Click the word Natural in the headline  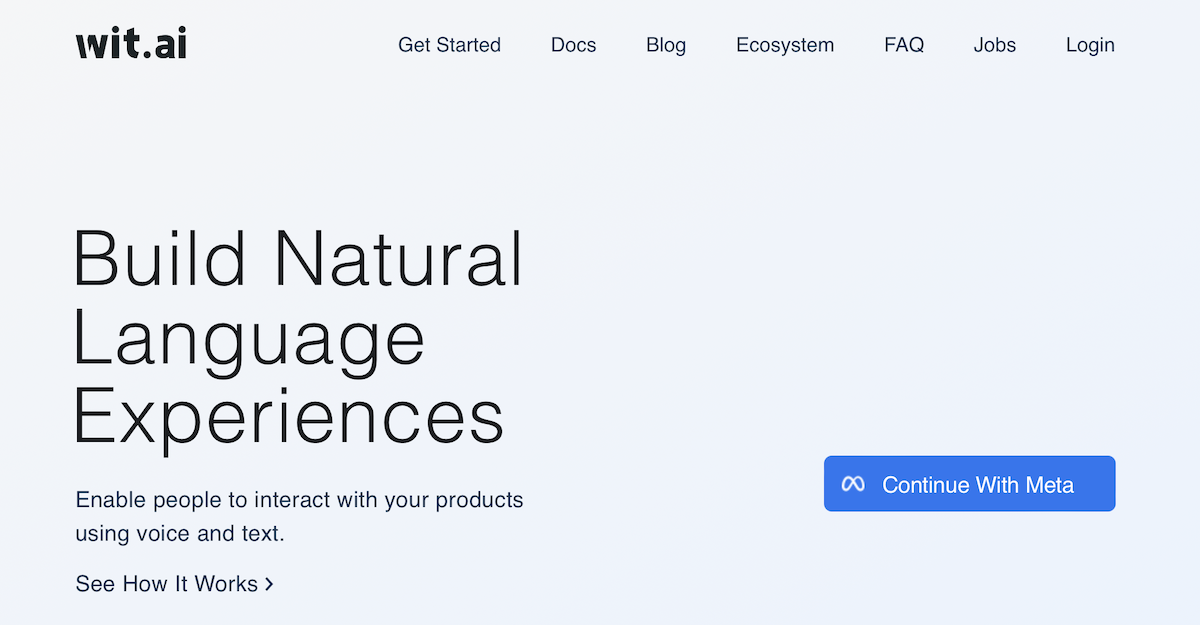[398, 259]
